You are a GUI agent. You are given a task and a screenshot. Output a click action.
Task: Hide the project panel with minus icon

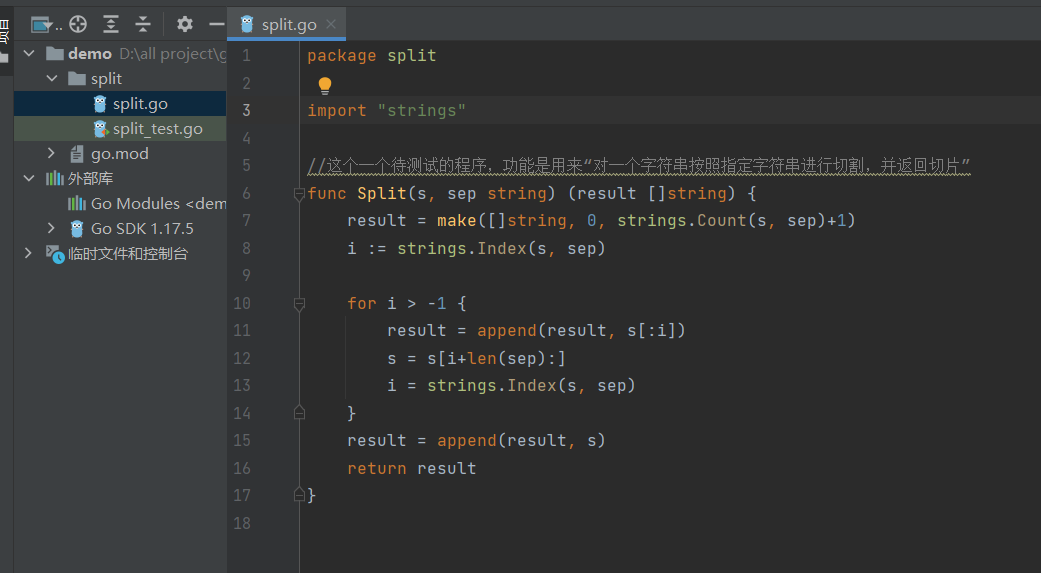click(x=216, y=24)
